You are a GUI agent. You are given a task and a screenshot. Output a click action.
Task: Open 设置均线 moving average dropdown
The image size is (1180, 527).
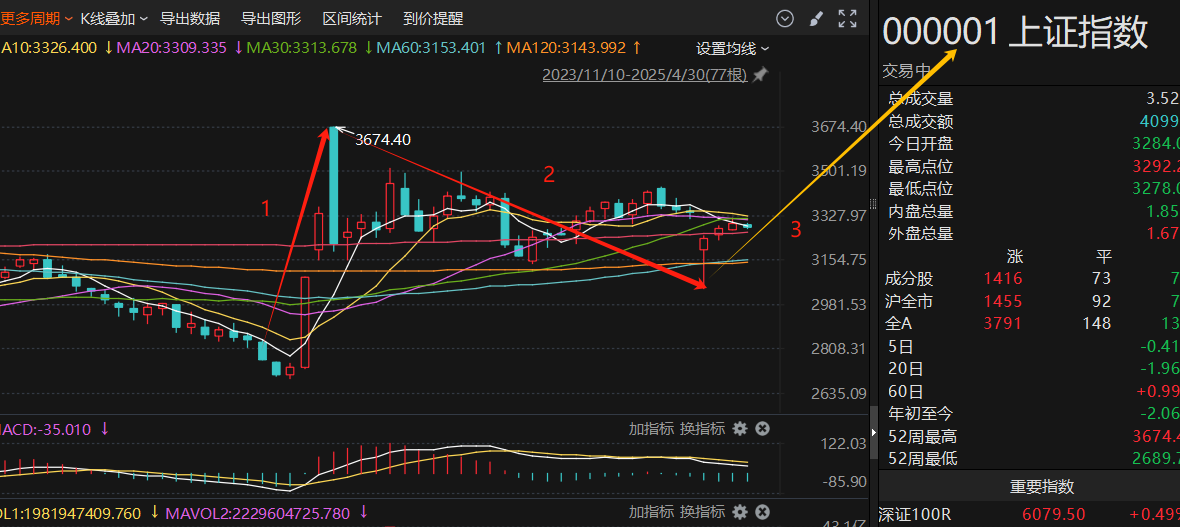732,49
